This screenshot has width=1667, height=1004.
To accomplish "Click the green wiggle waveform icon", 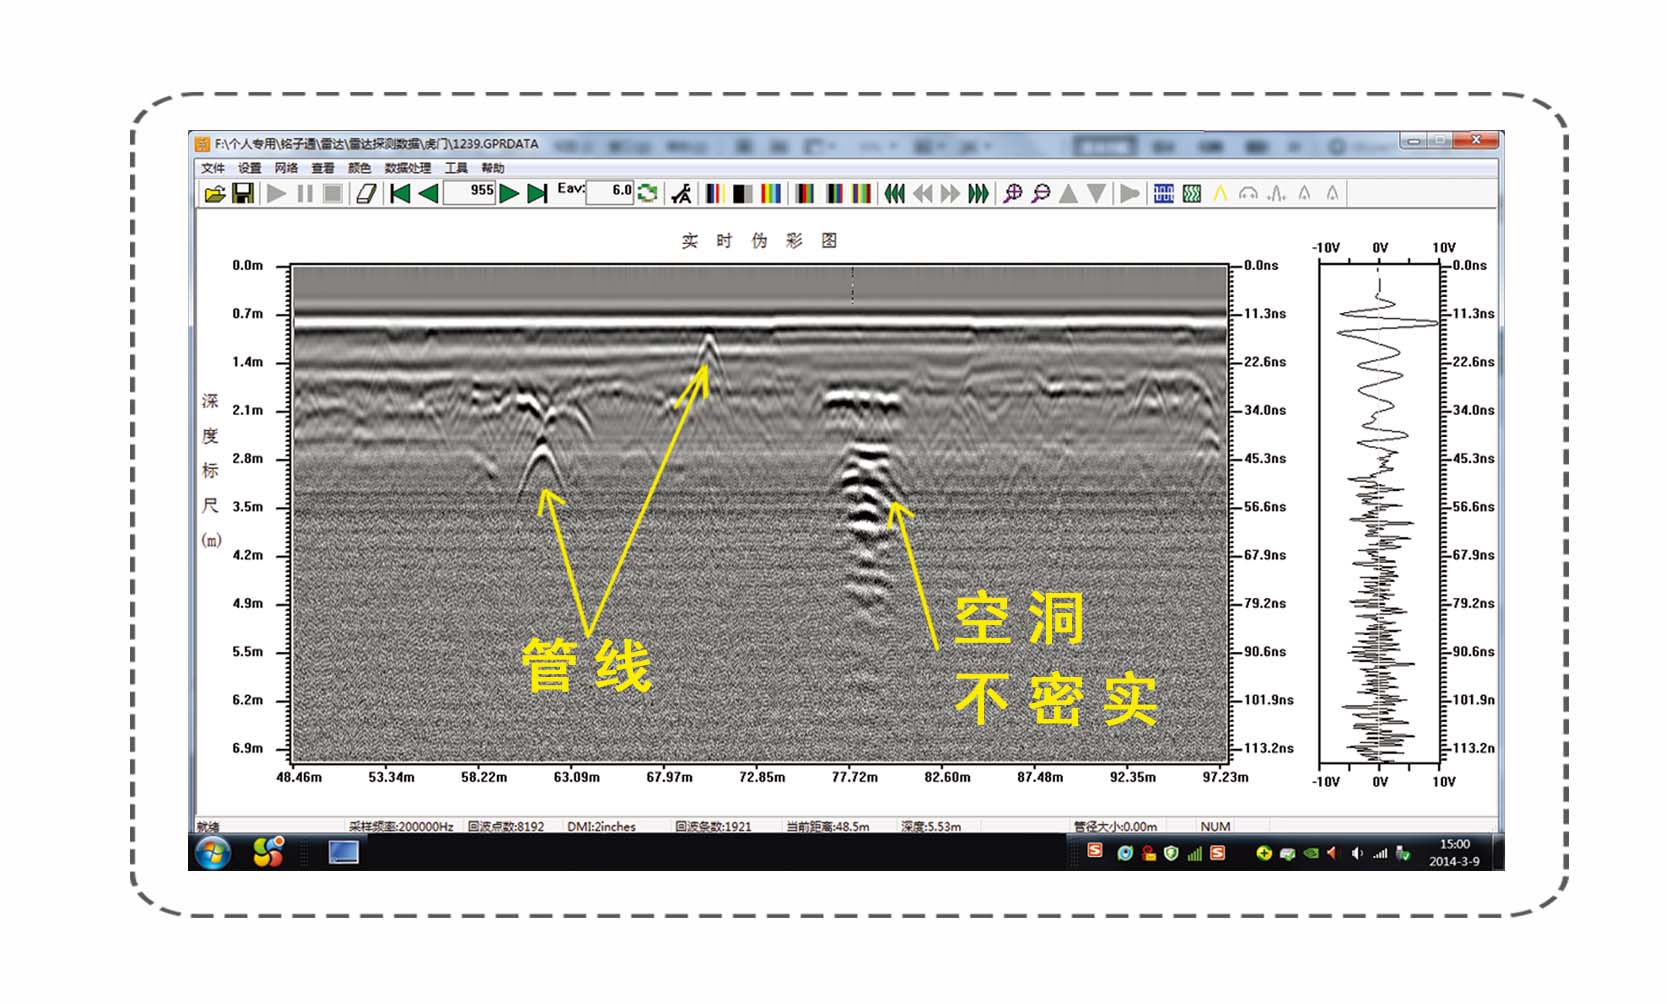I will click(1191, 194).
